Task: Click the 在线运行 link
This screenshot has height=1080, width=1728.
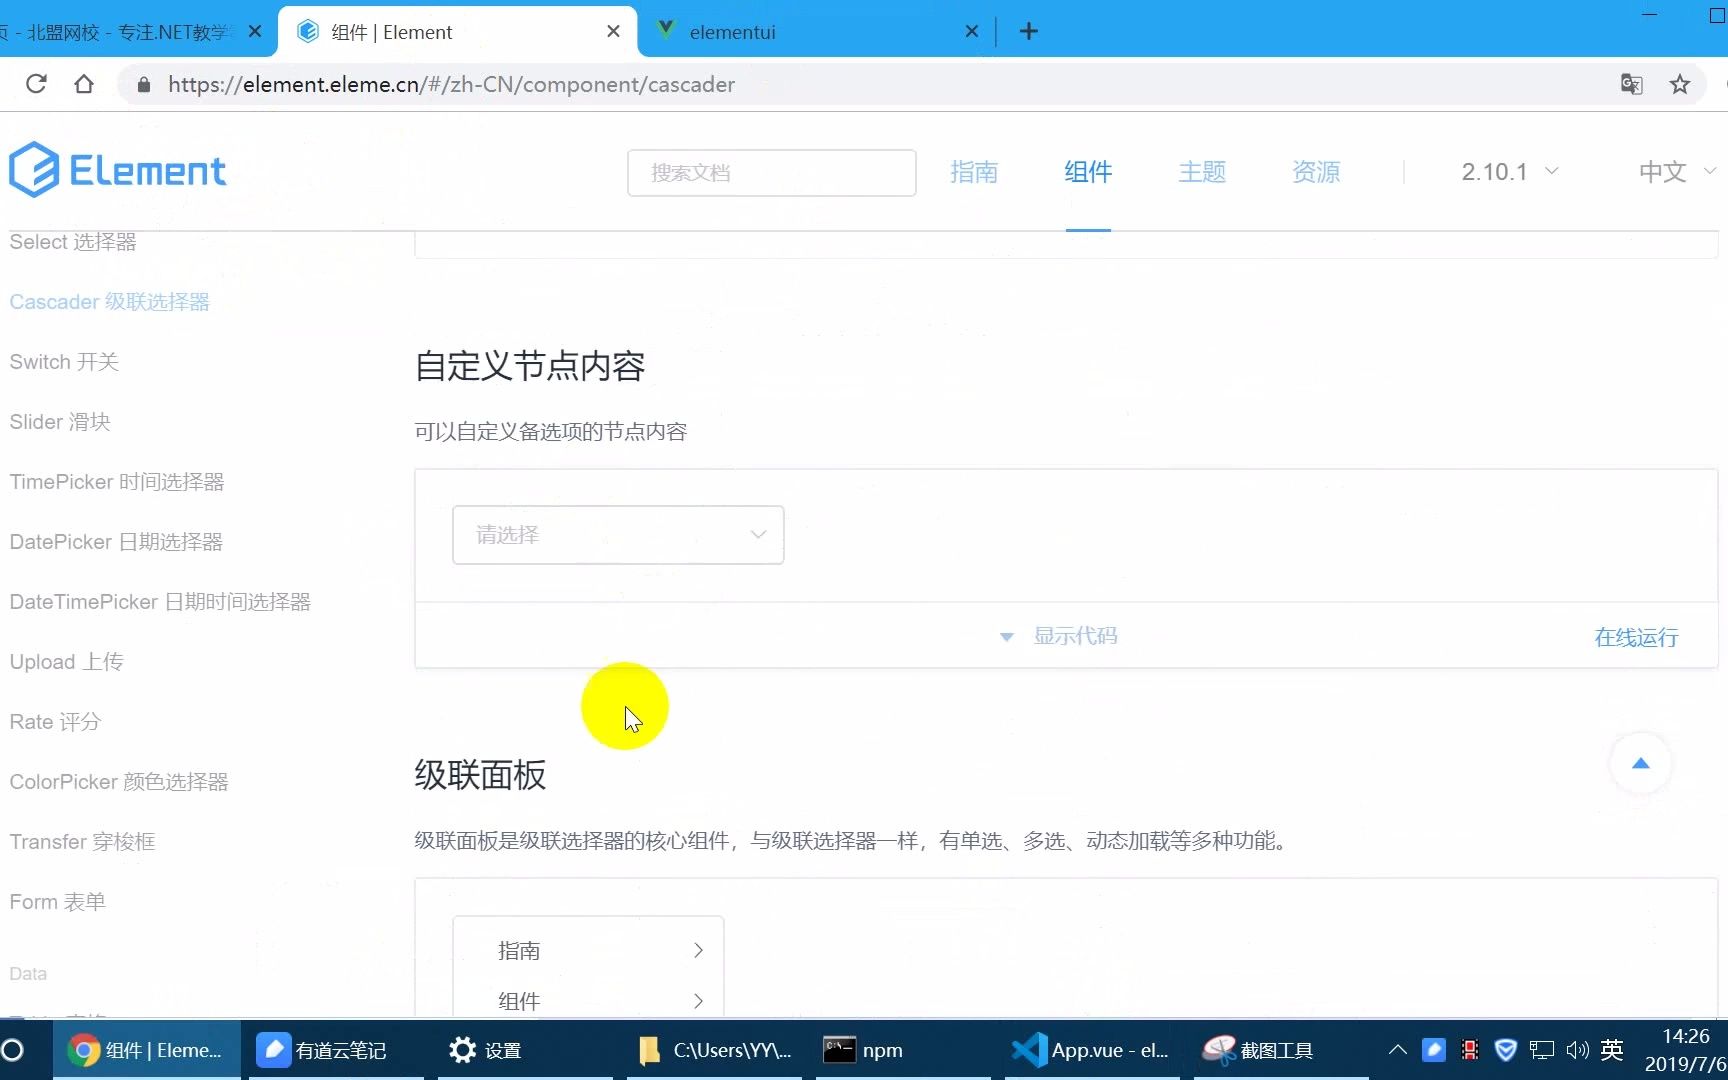Action: pos(1636,637)
